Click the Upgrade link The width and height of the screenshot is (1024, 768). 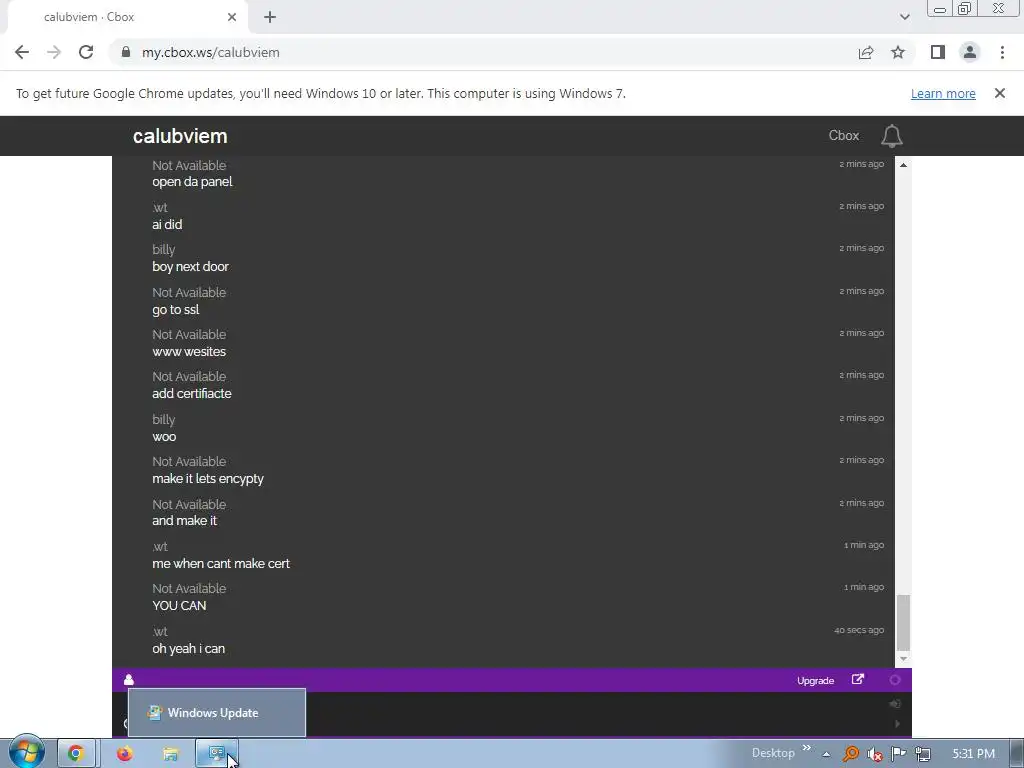tap(815, 680)
